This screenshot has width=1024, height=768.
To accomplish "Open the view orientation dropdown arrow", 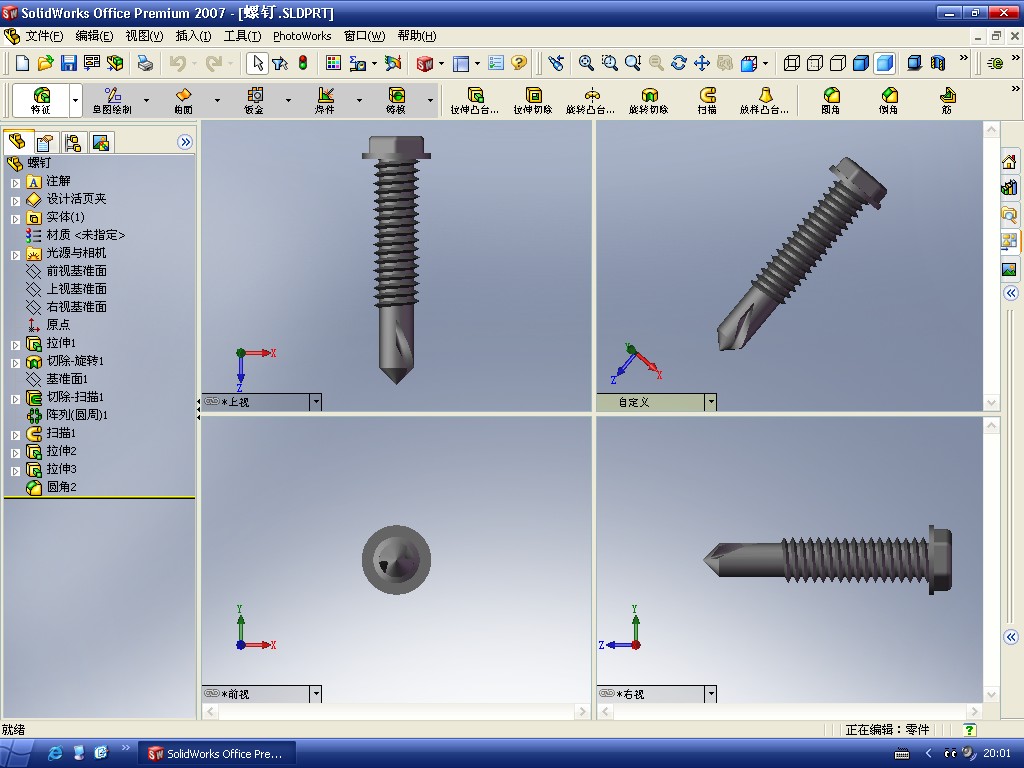I will coord(765,63).
